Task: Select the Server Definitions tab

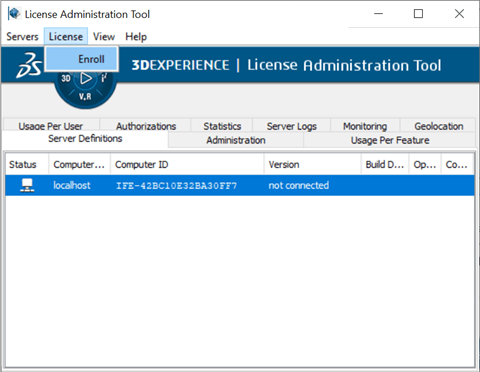Action: [x=85, y=139]
